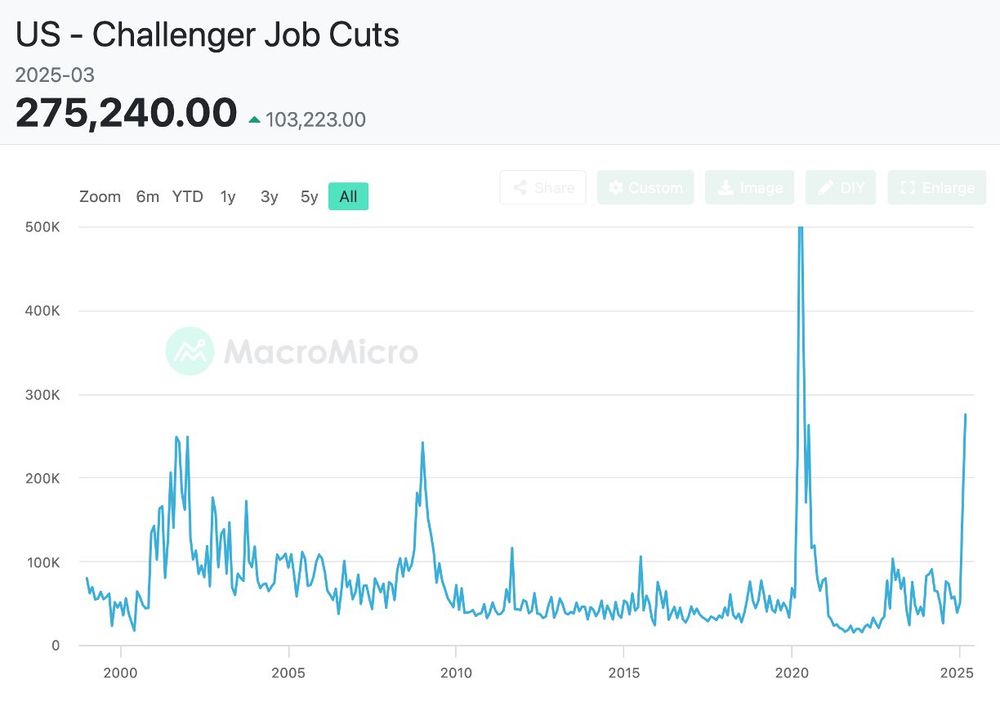Choose the 3y zoom range
The width and height of the screenshot is (1000, 703).
[x=269, y=197]
